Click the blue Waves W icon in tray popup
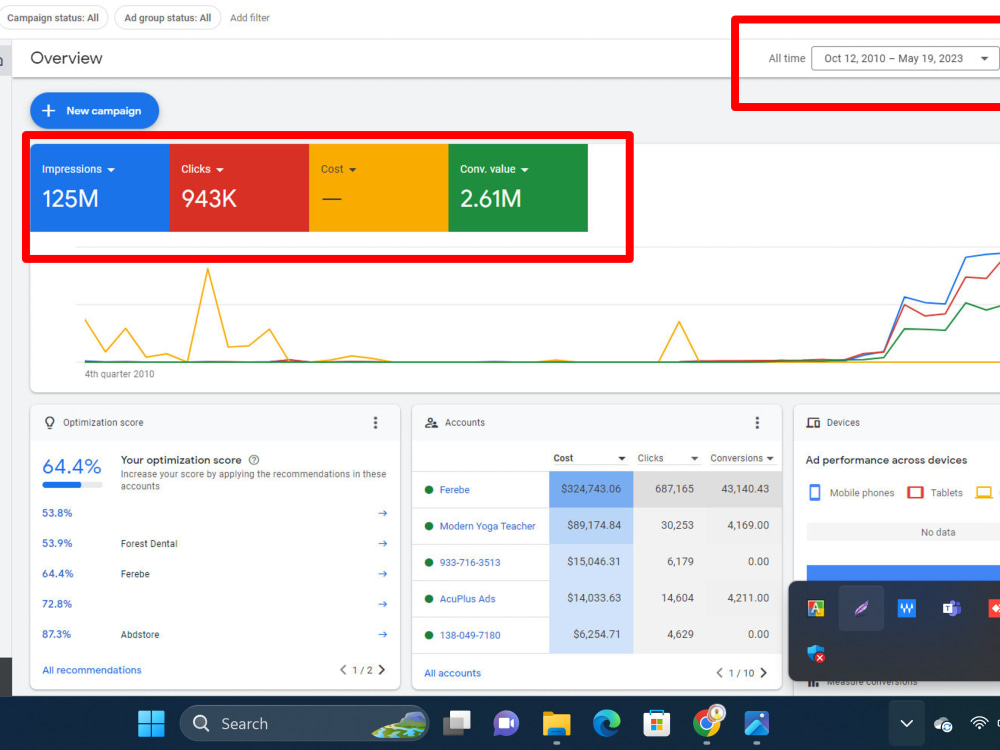The height and width of the screenshot is (750, 1000). click(x=906, y=608)
